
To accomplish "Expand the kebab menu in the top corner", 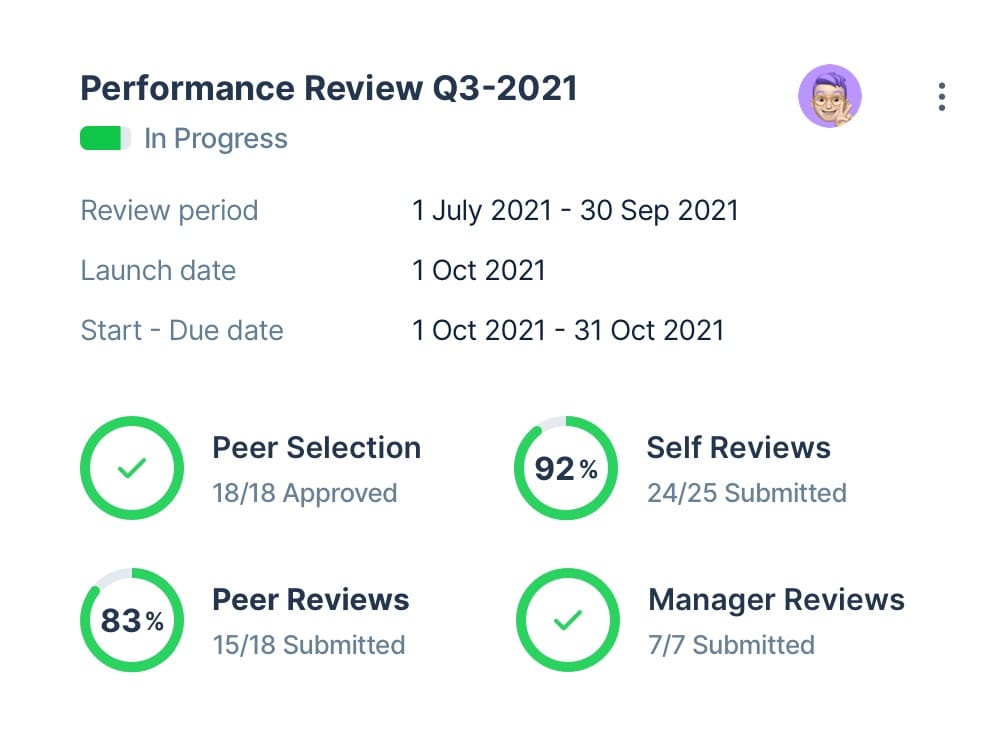I will (x=941, y=96).
